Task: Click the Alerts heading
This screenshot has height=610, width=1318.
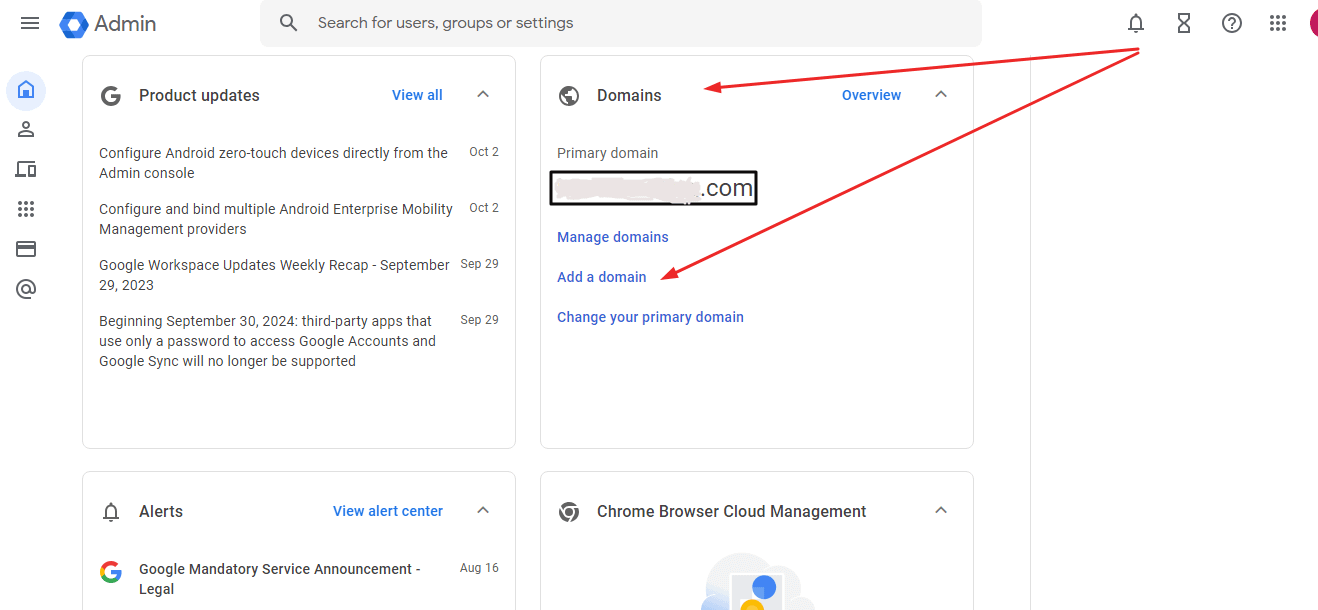Action: pyautogui.click(x=161, y=512)
